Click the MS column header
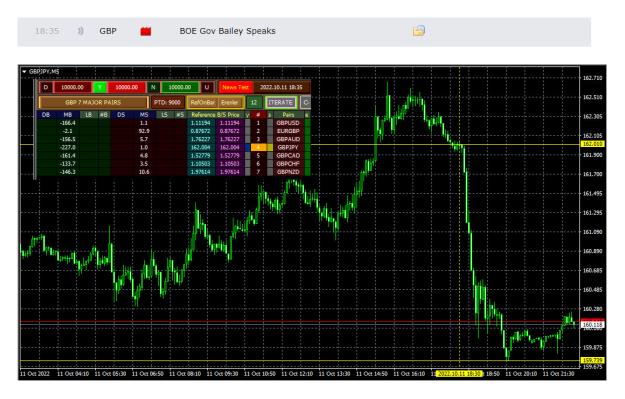Screen dimensions: 625x399 click(144, 115)
